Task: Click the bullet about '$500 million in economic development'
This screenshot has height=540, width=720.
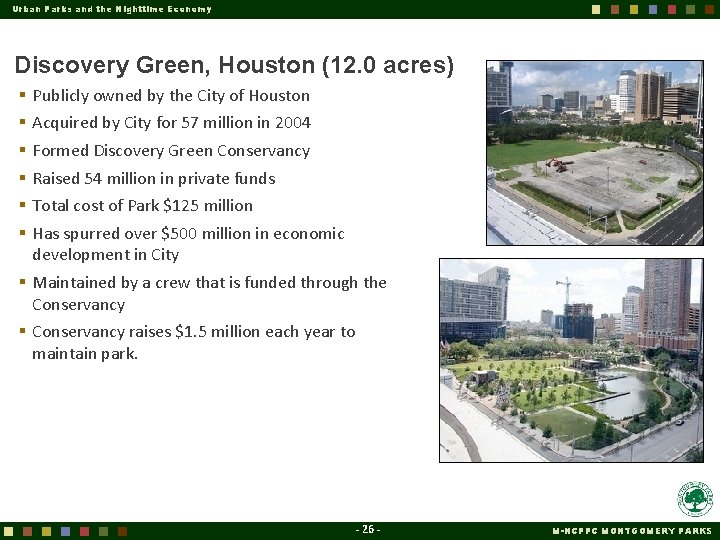Action: coord(188,244)
